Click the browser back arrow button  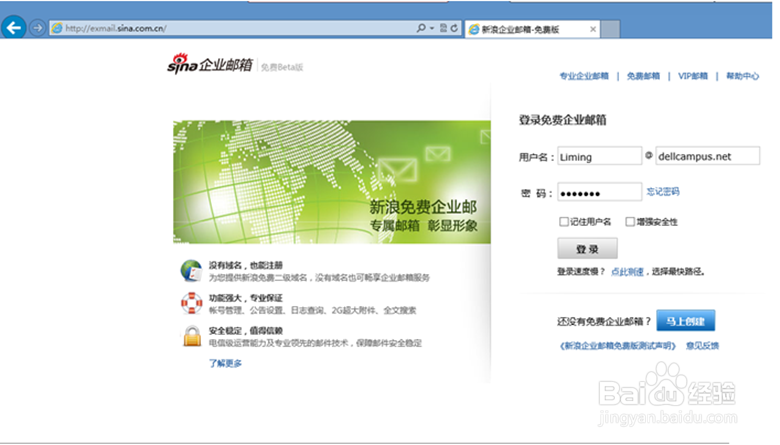pyautogui.click(x=13, y=27)
